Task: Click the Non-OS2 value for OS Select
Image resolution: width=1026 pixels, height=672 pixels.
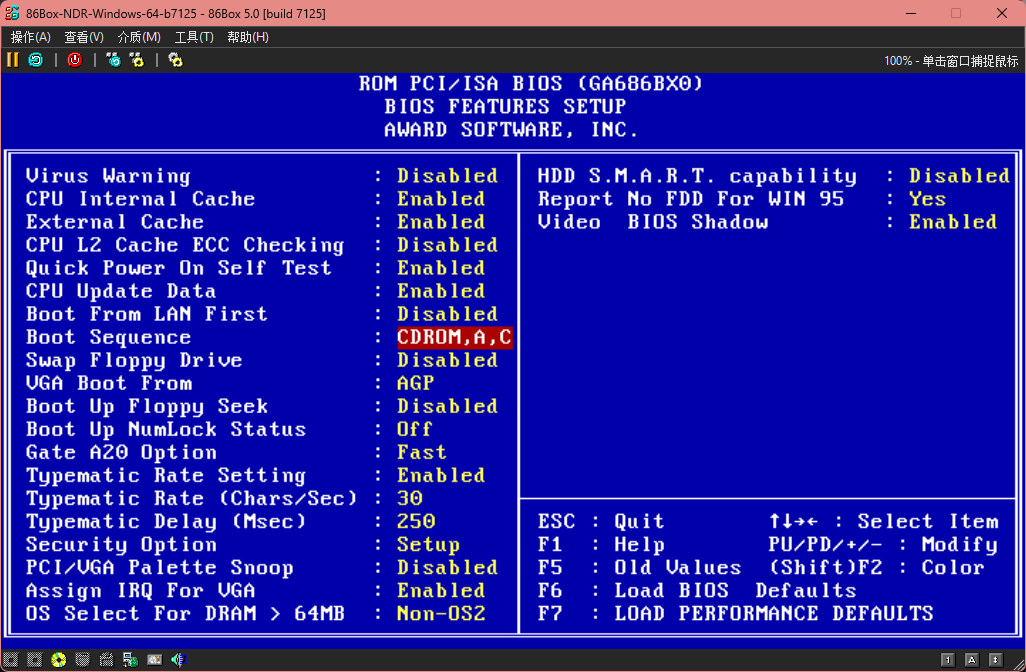Action: (441, 614)
